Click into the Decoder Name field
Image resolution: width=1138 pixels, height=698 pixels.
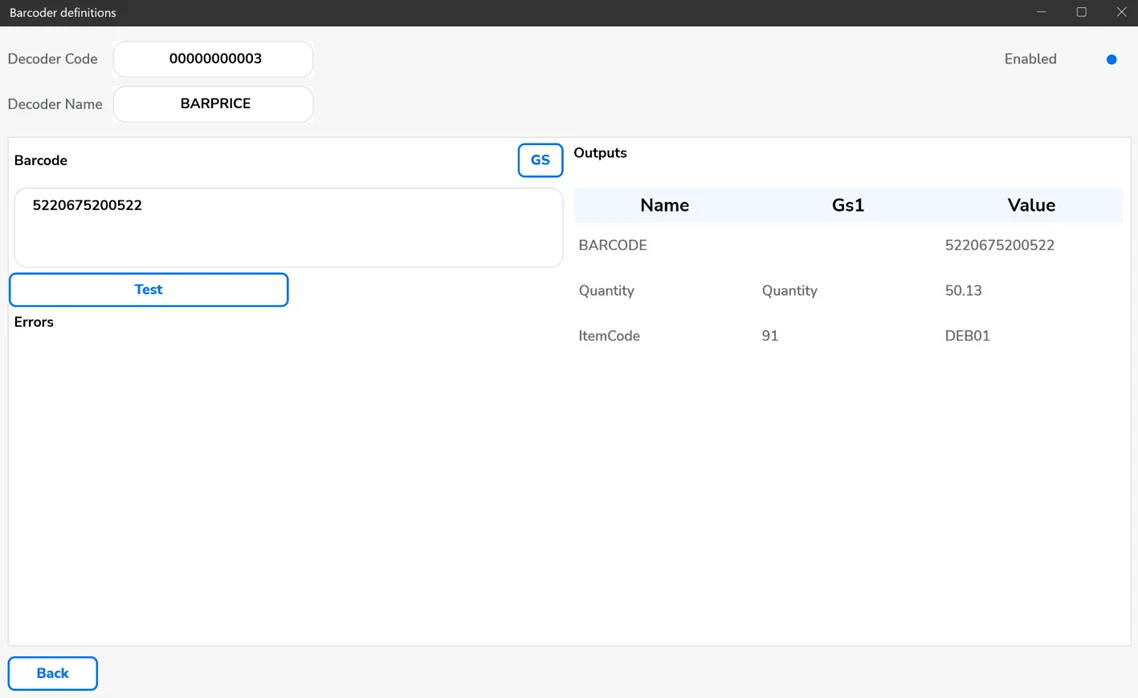(214, 104)
